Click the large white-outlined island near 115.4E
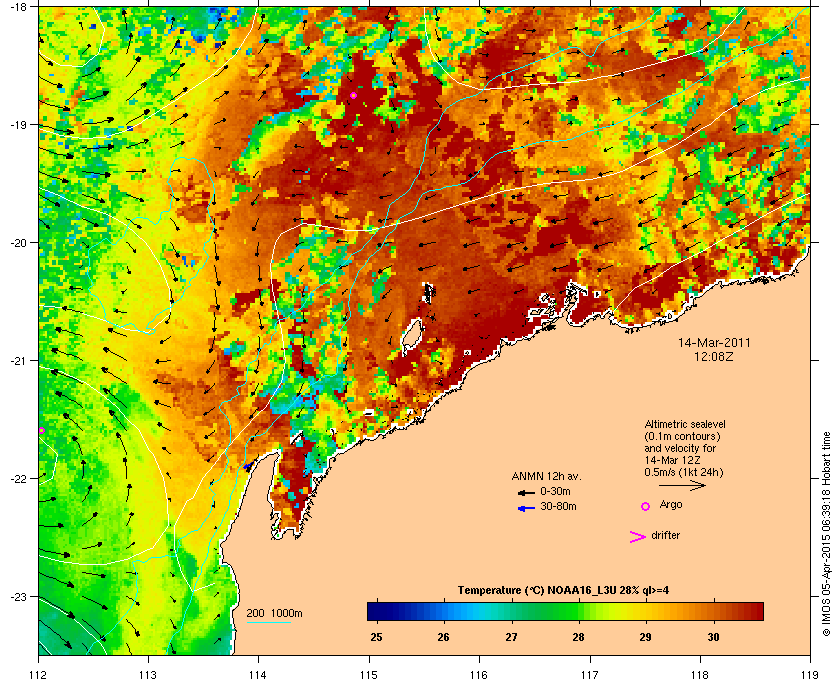840x680 pixels. [411, 337]
